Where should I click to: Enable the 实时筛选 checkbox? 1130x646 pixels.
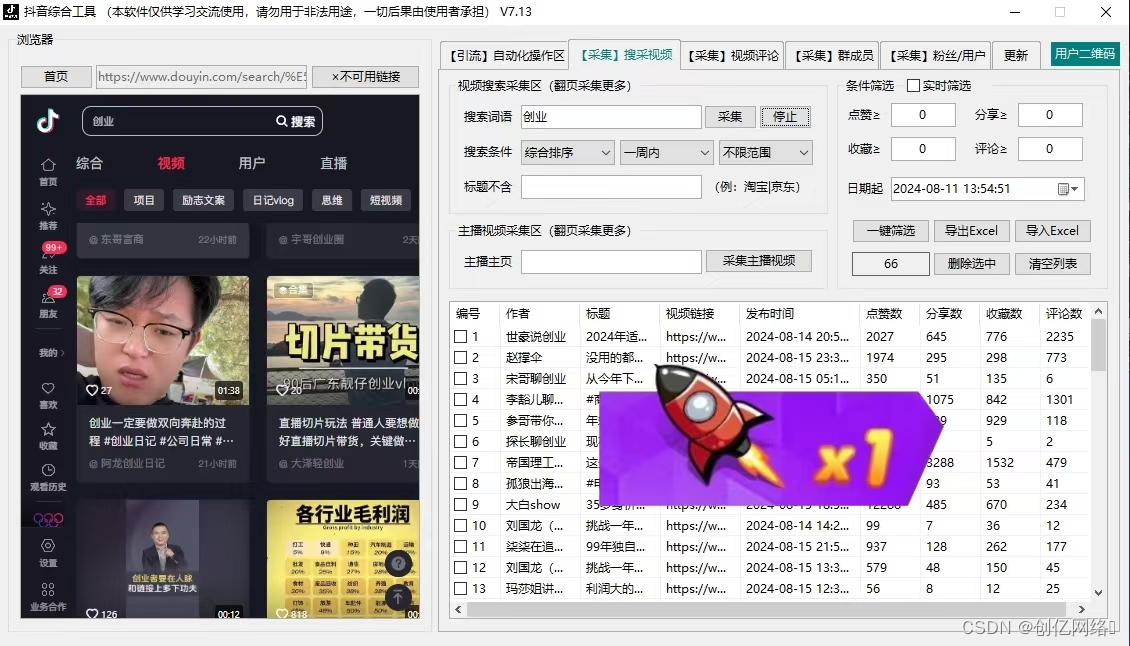coord(913,86)
